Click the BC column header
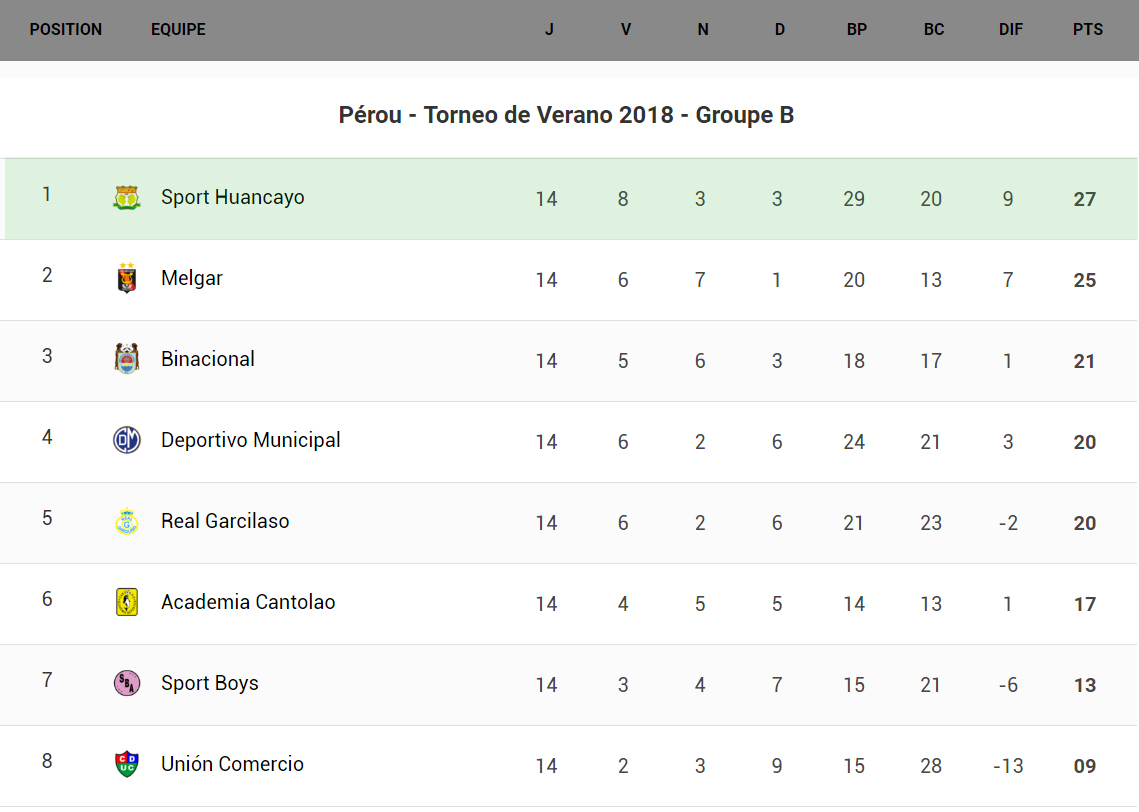Screen dimensions: 1139x812 click(x=934, y=30)
